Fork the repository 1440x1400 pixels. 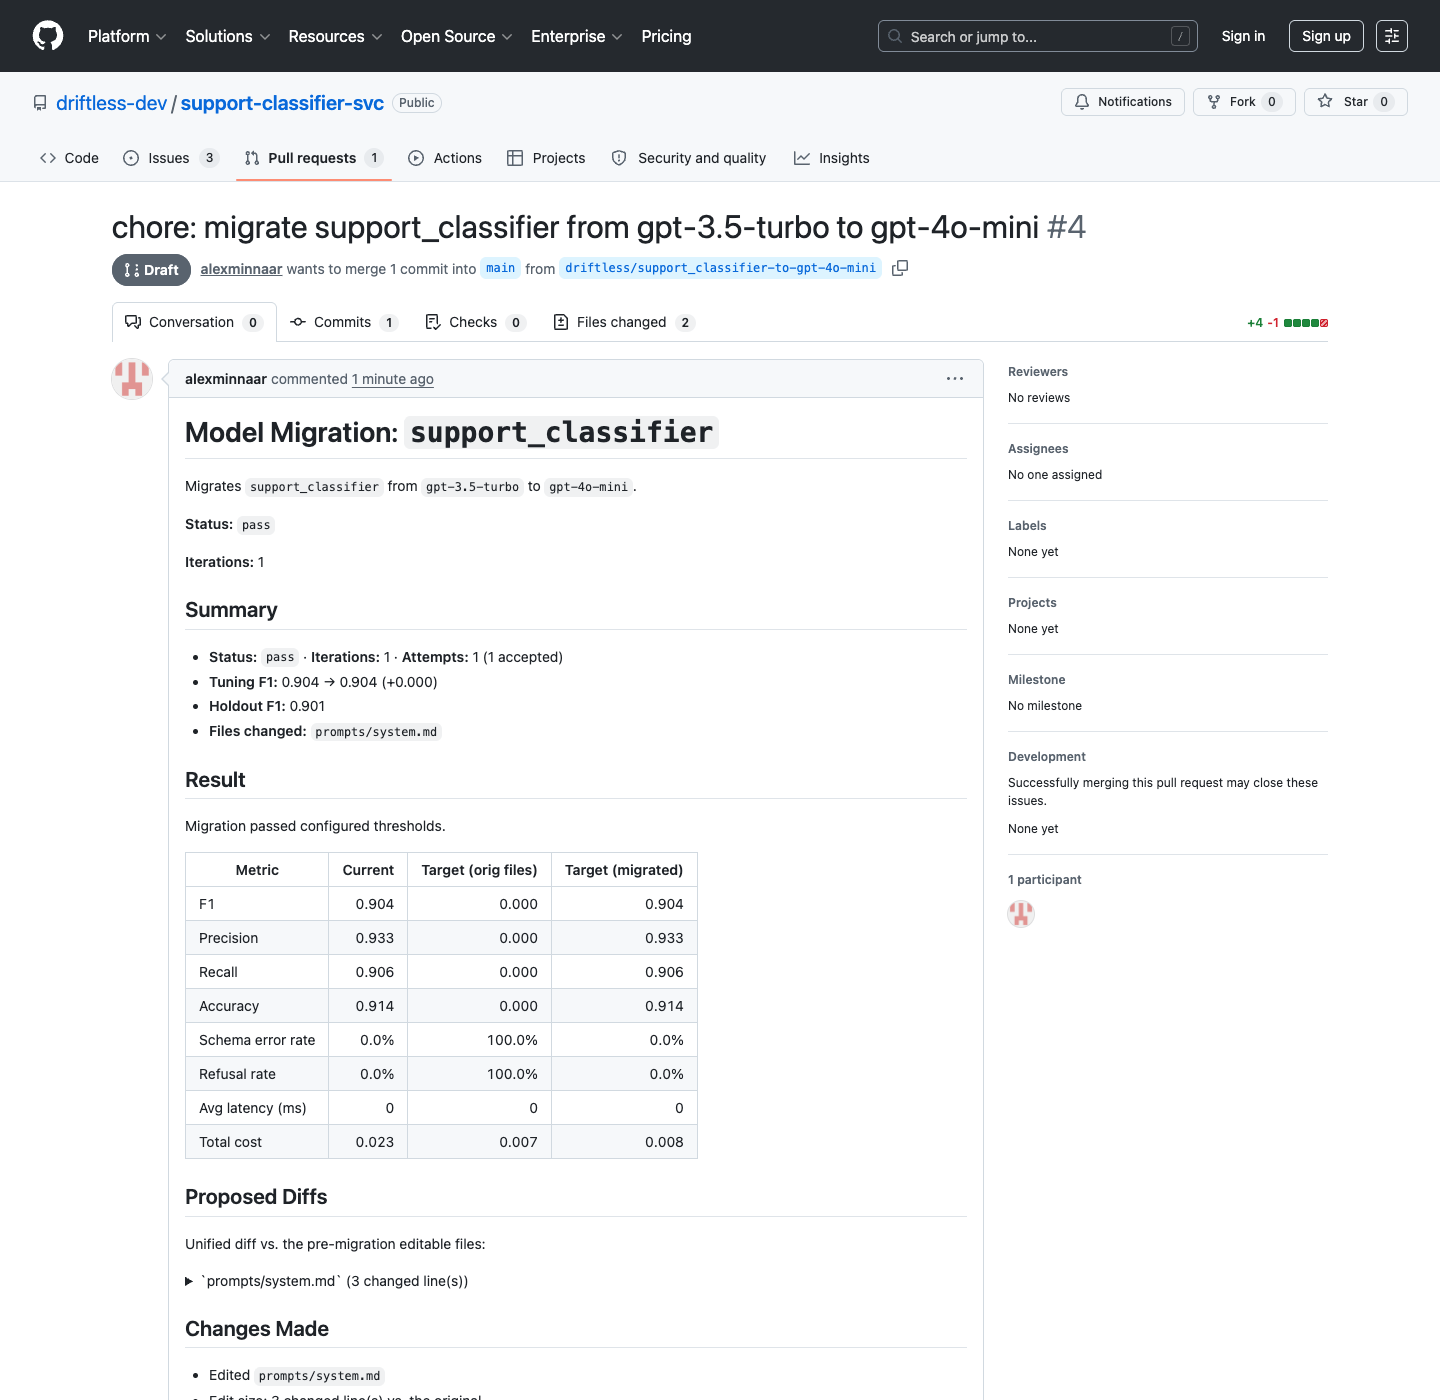[x=1244, y=102]
